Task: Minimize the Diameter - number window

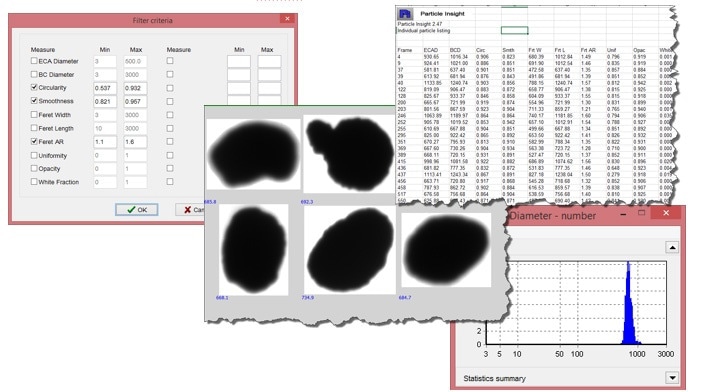Action: (623, 214)
